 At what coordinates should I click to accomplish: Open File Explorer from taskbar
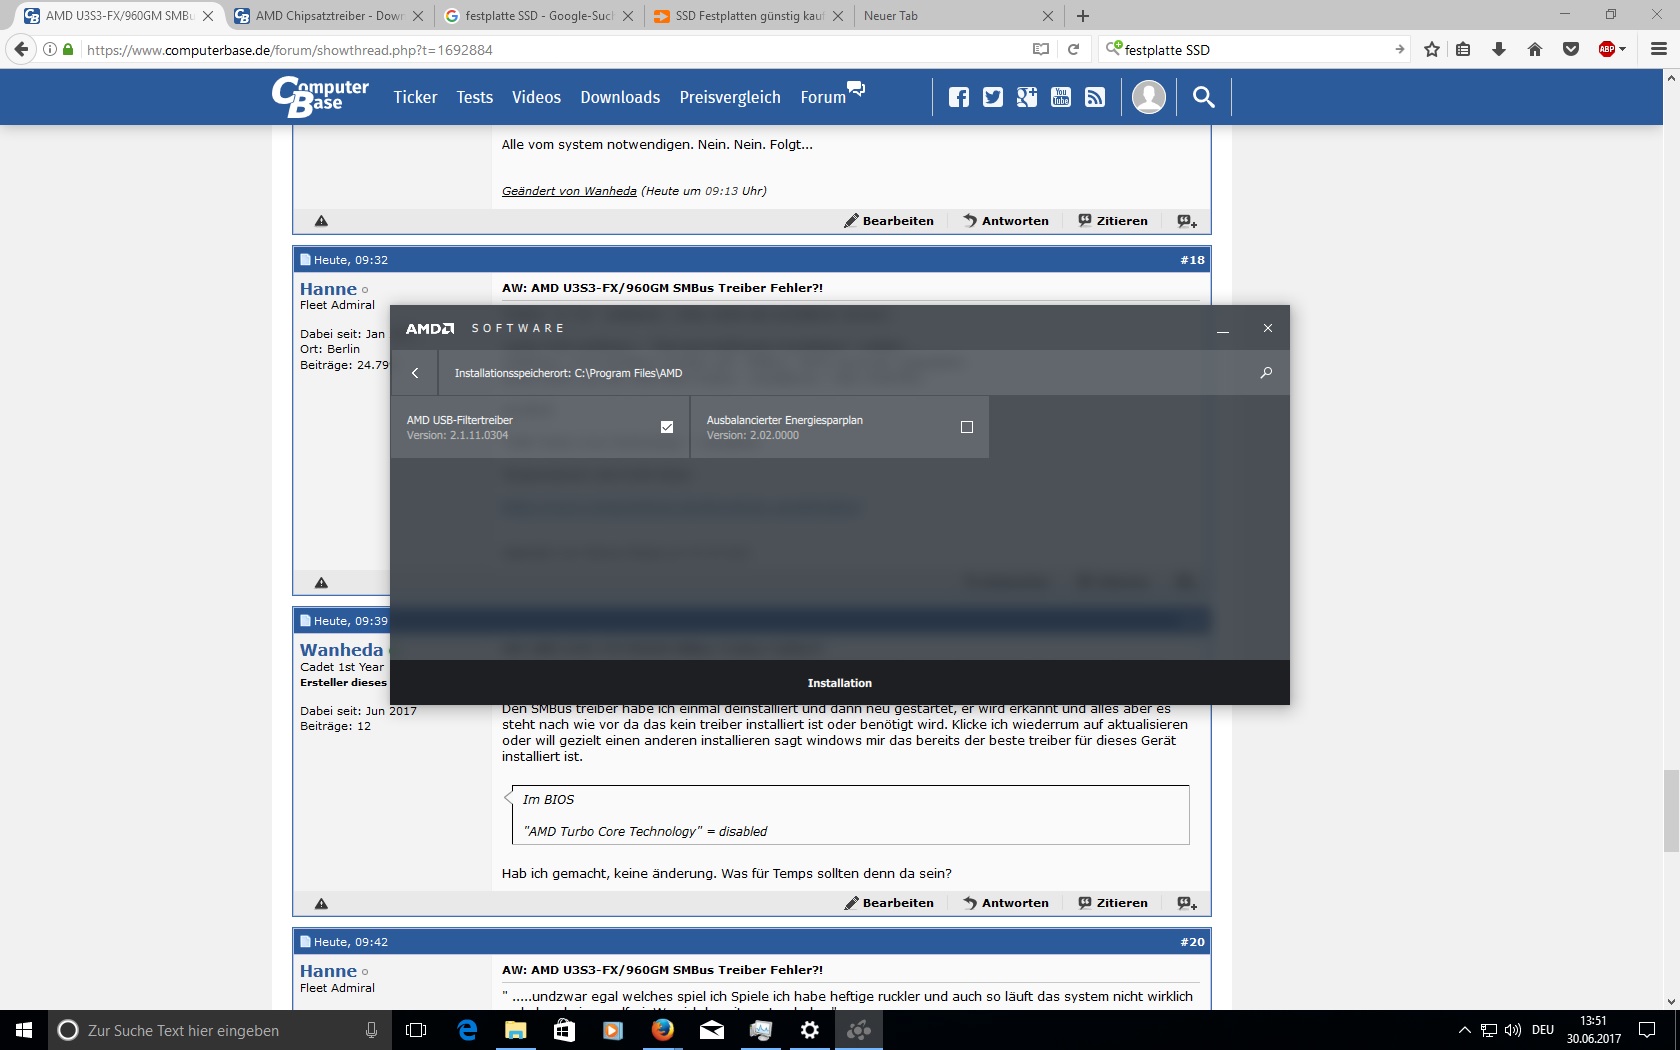pyautogui.click(x=516, y=1030)
